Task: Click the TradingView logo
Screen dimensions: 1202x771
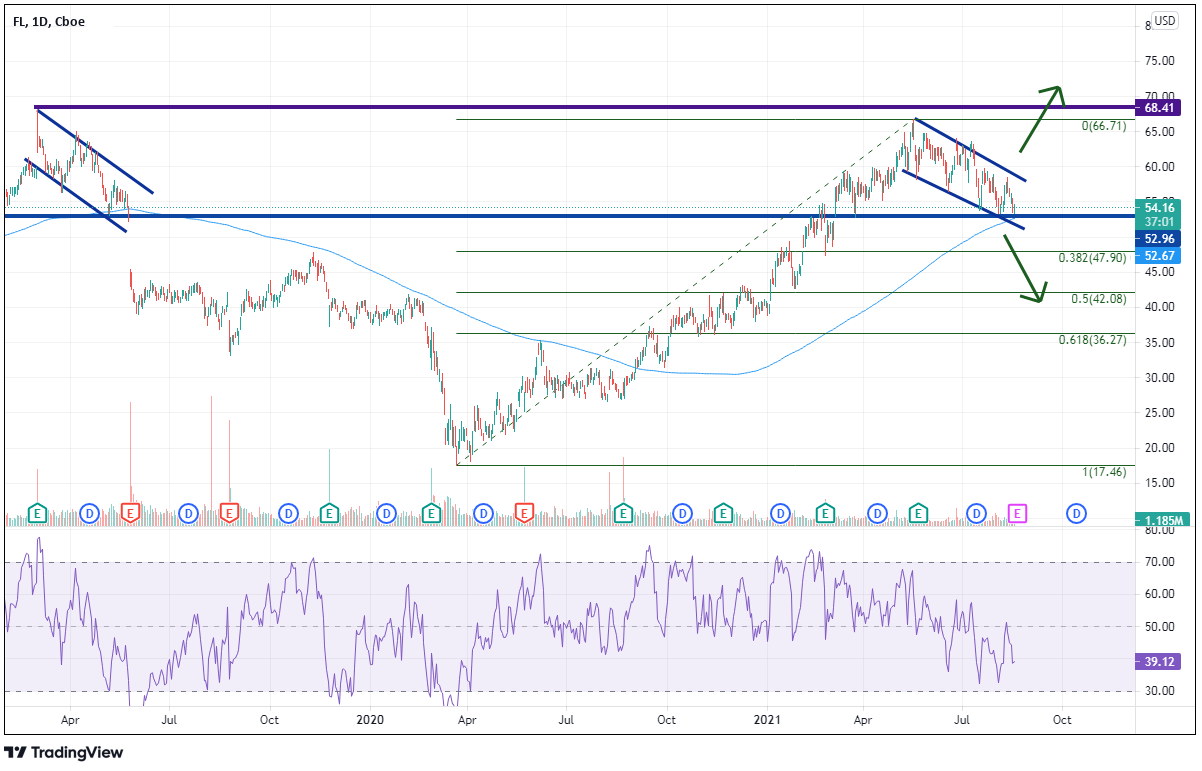Action: tap(64, 752)
